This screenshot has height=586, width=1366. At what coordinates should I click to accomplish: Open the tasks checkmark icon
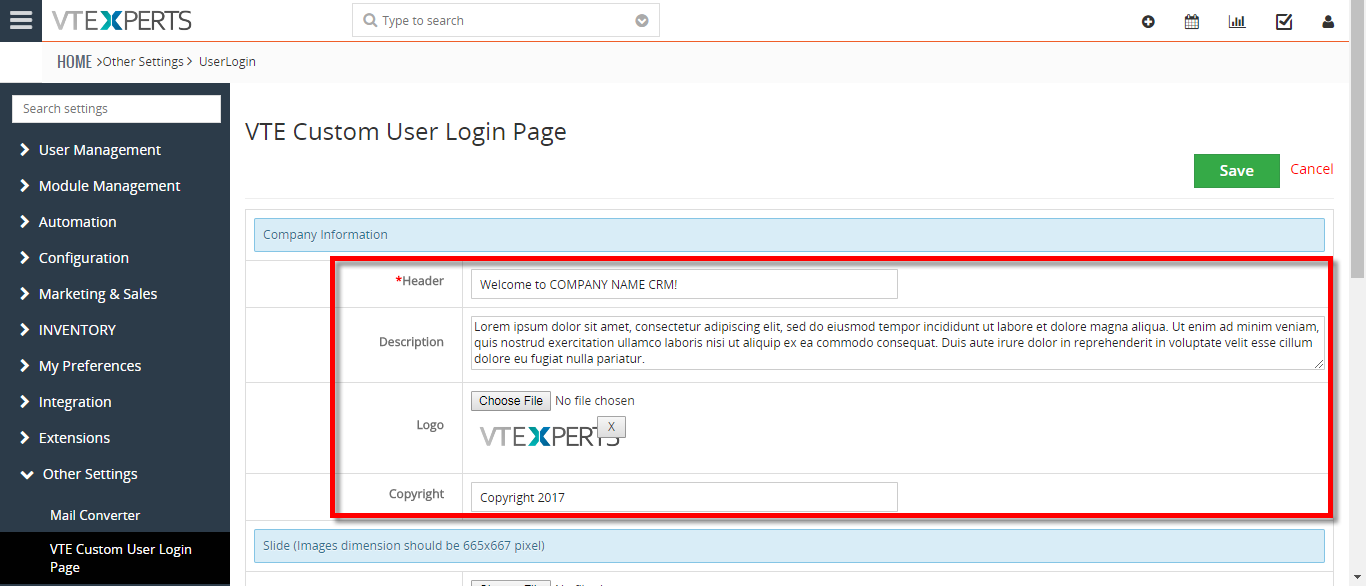pos(1284,21)
